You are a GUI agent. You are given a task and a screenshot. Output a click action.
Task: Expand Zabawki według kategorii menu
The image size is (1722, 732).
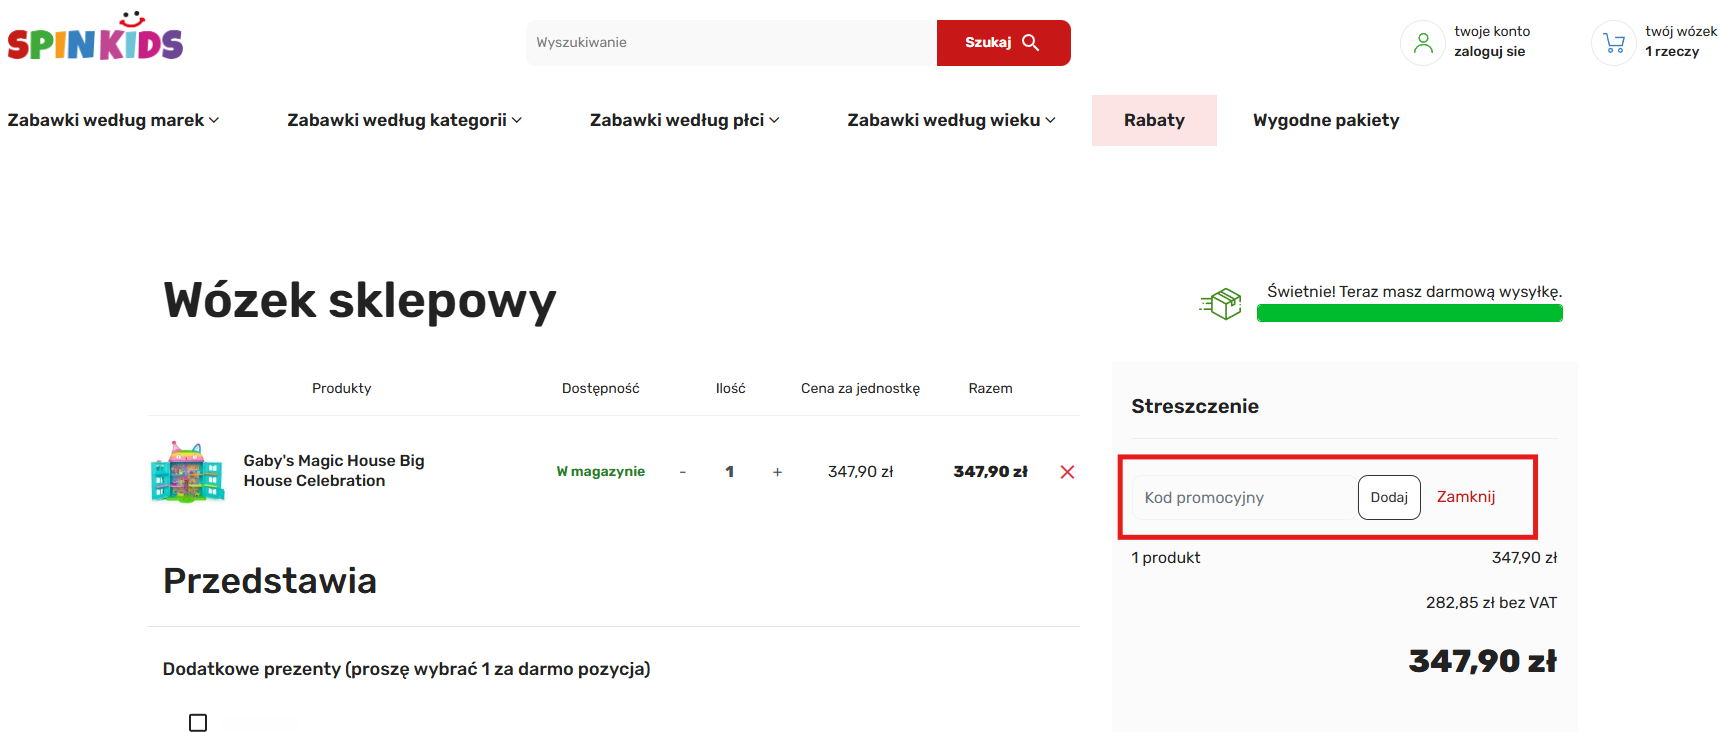tap(404, 120)
